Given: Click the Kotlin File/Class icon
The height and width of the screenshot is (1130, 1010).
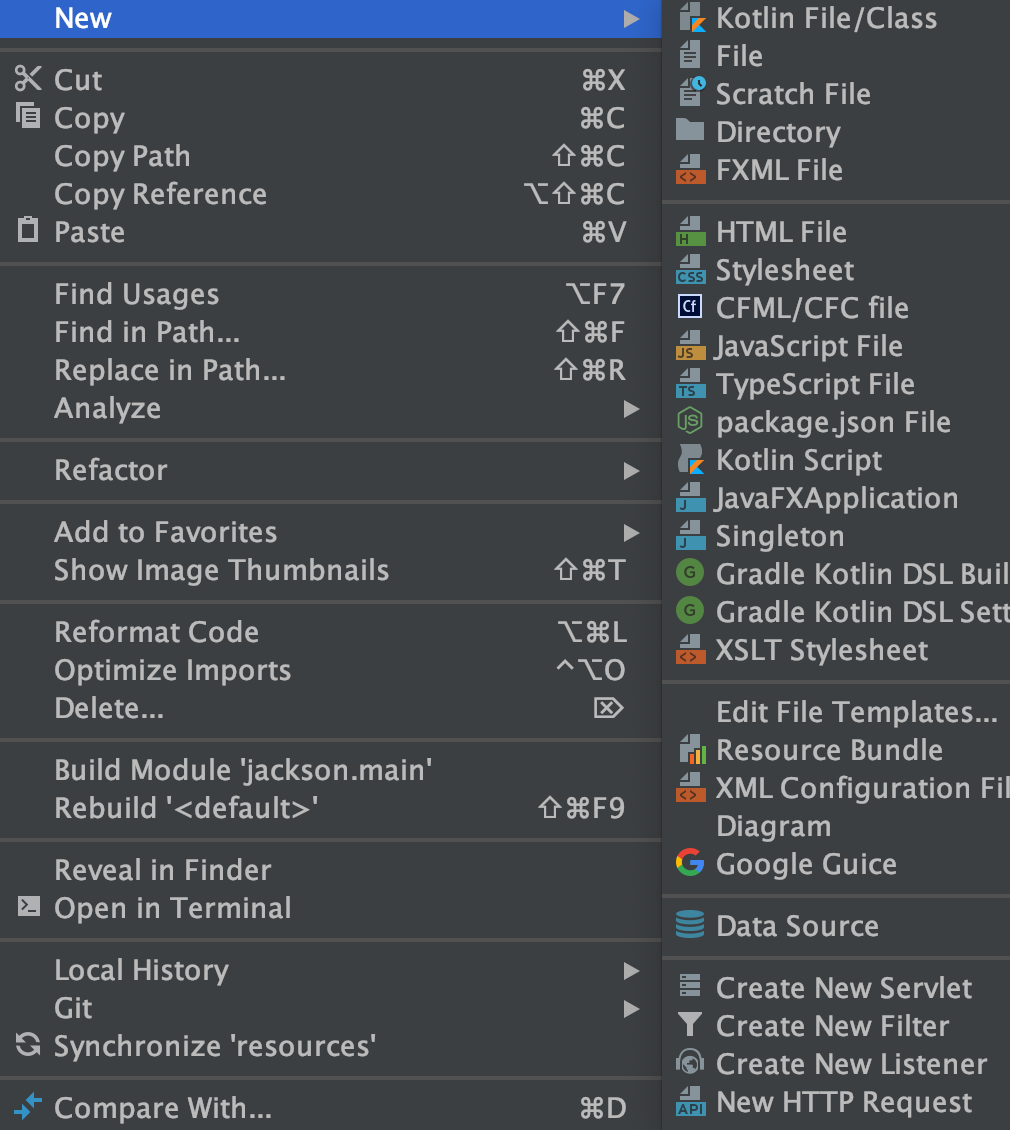Looking at the screenshot, I should click(691, 18).
